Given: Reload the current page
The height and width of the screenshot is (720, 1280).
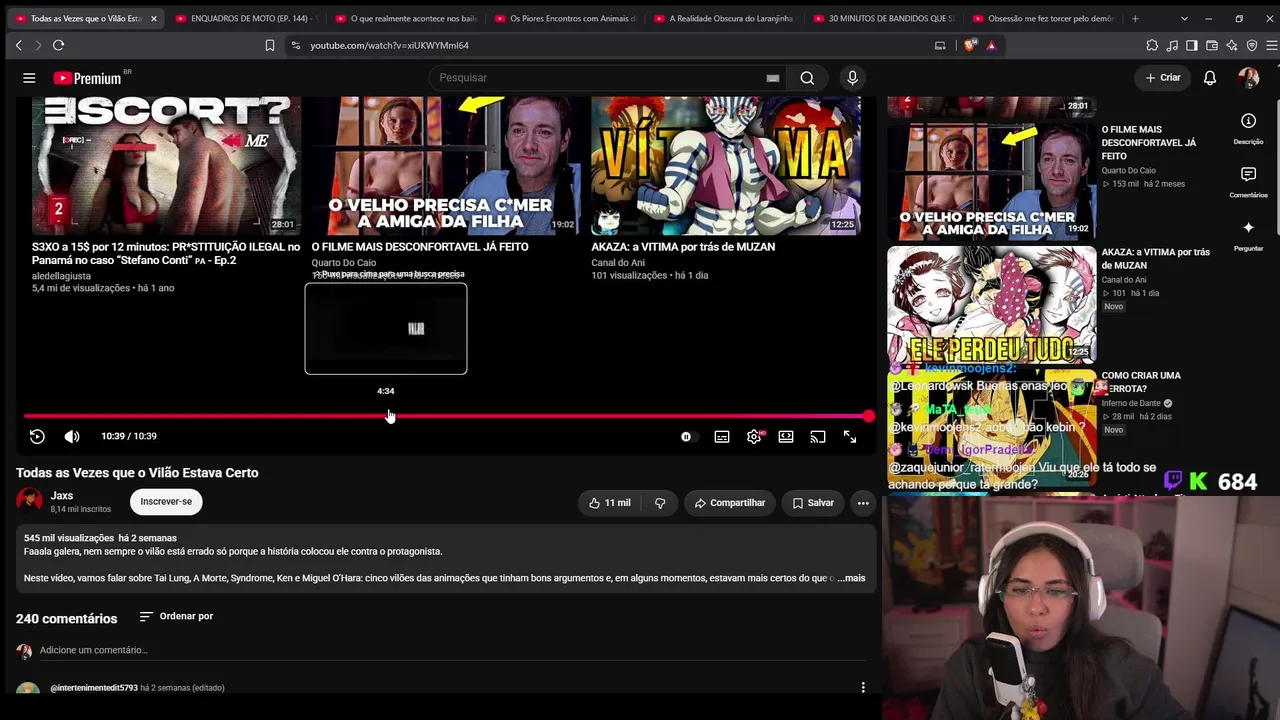Looking at the screenshot, I should point(58,45).
